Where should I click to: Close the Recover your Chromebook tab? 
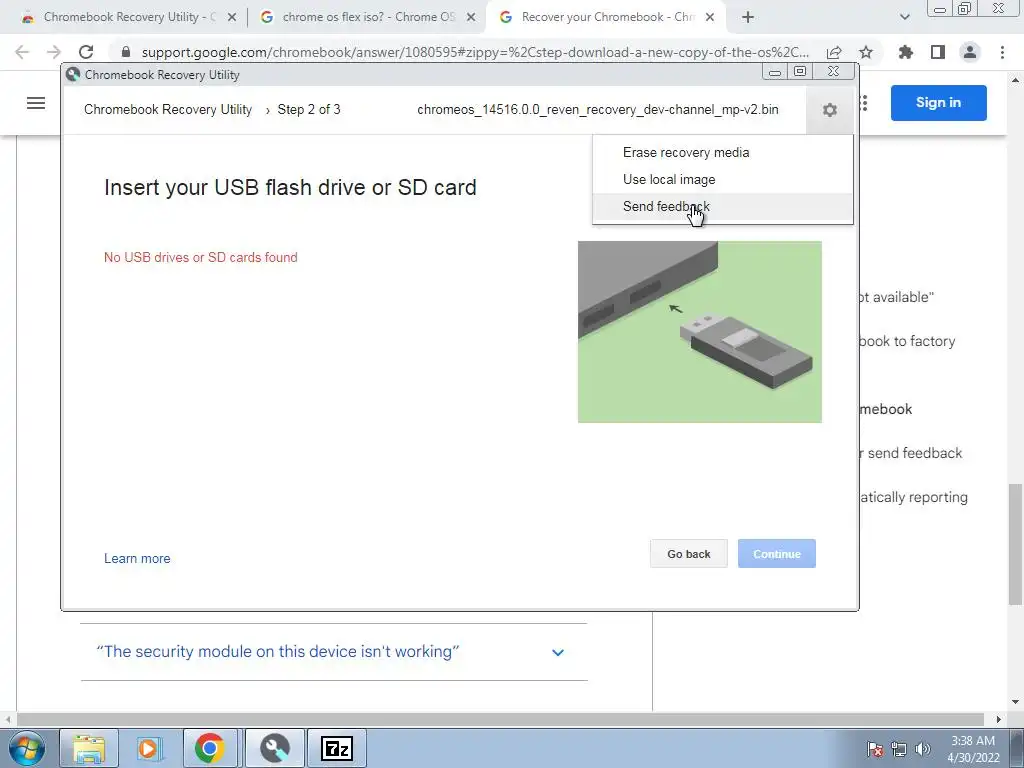pos(711,18)
